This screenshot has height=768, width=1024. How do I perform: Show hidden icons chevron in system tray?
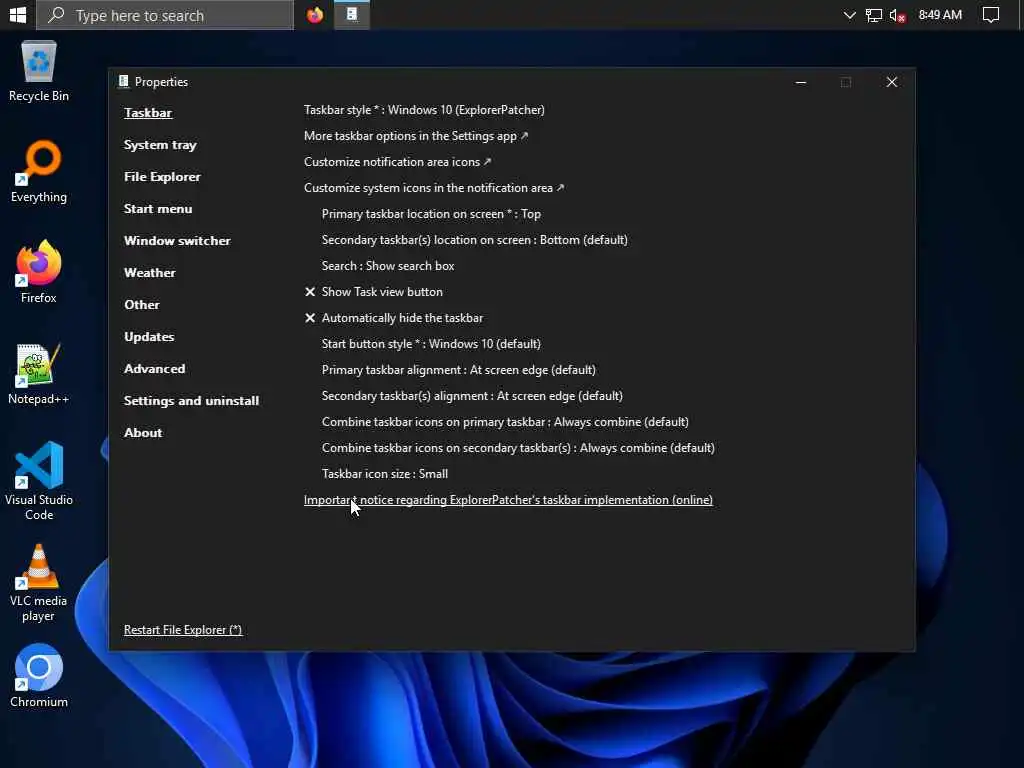click(849, 14)
